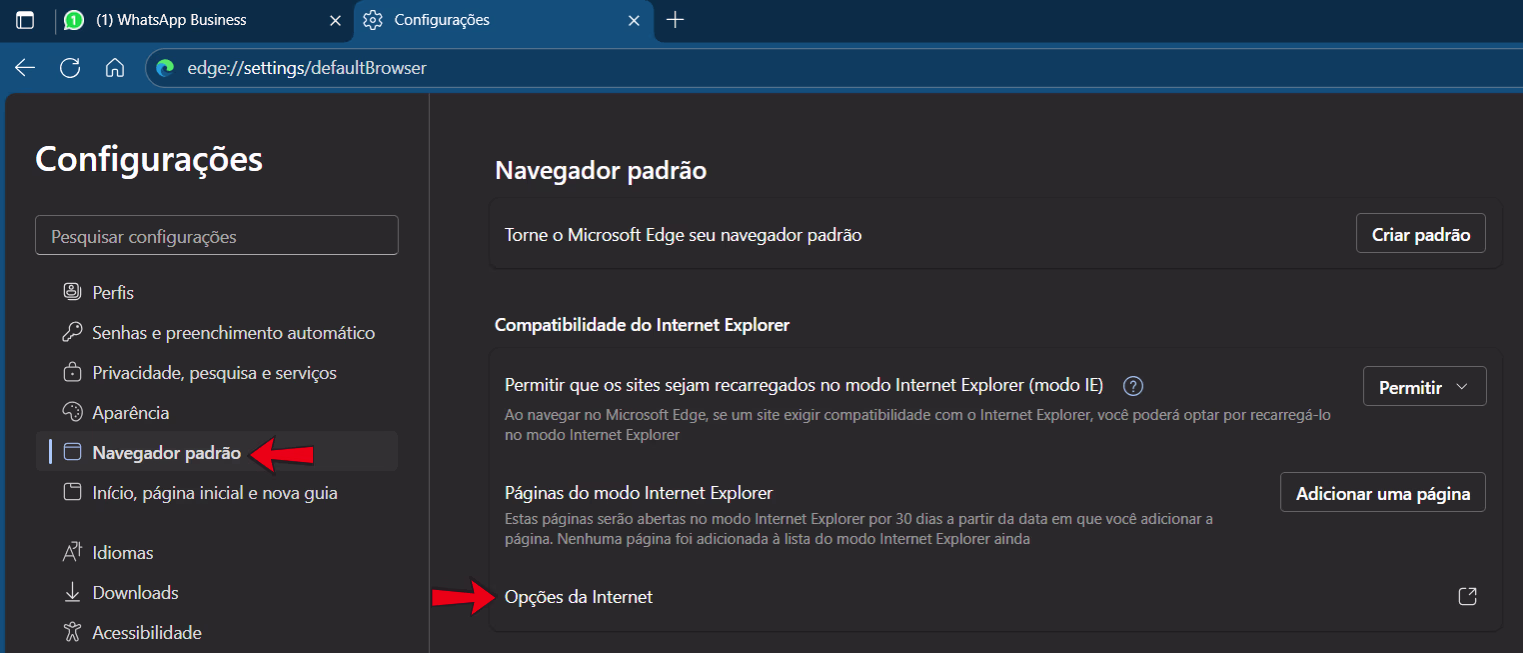
Task: Open a new tab with plus button
Action: click(675, 20)
